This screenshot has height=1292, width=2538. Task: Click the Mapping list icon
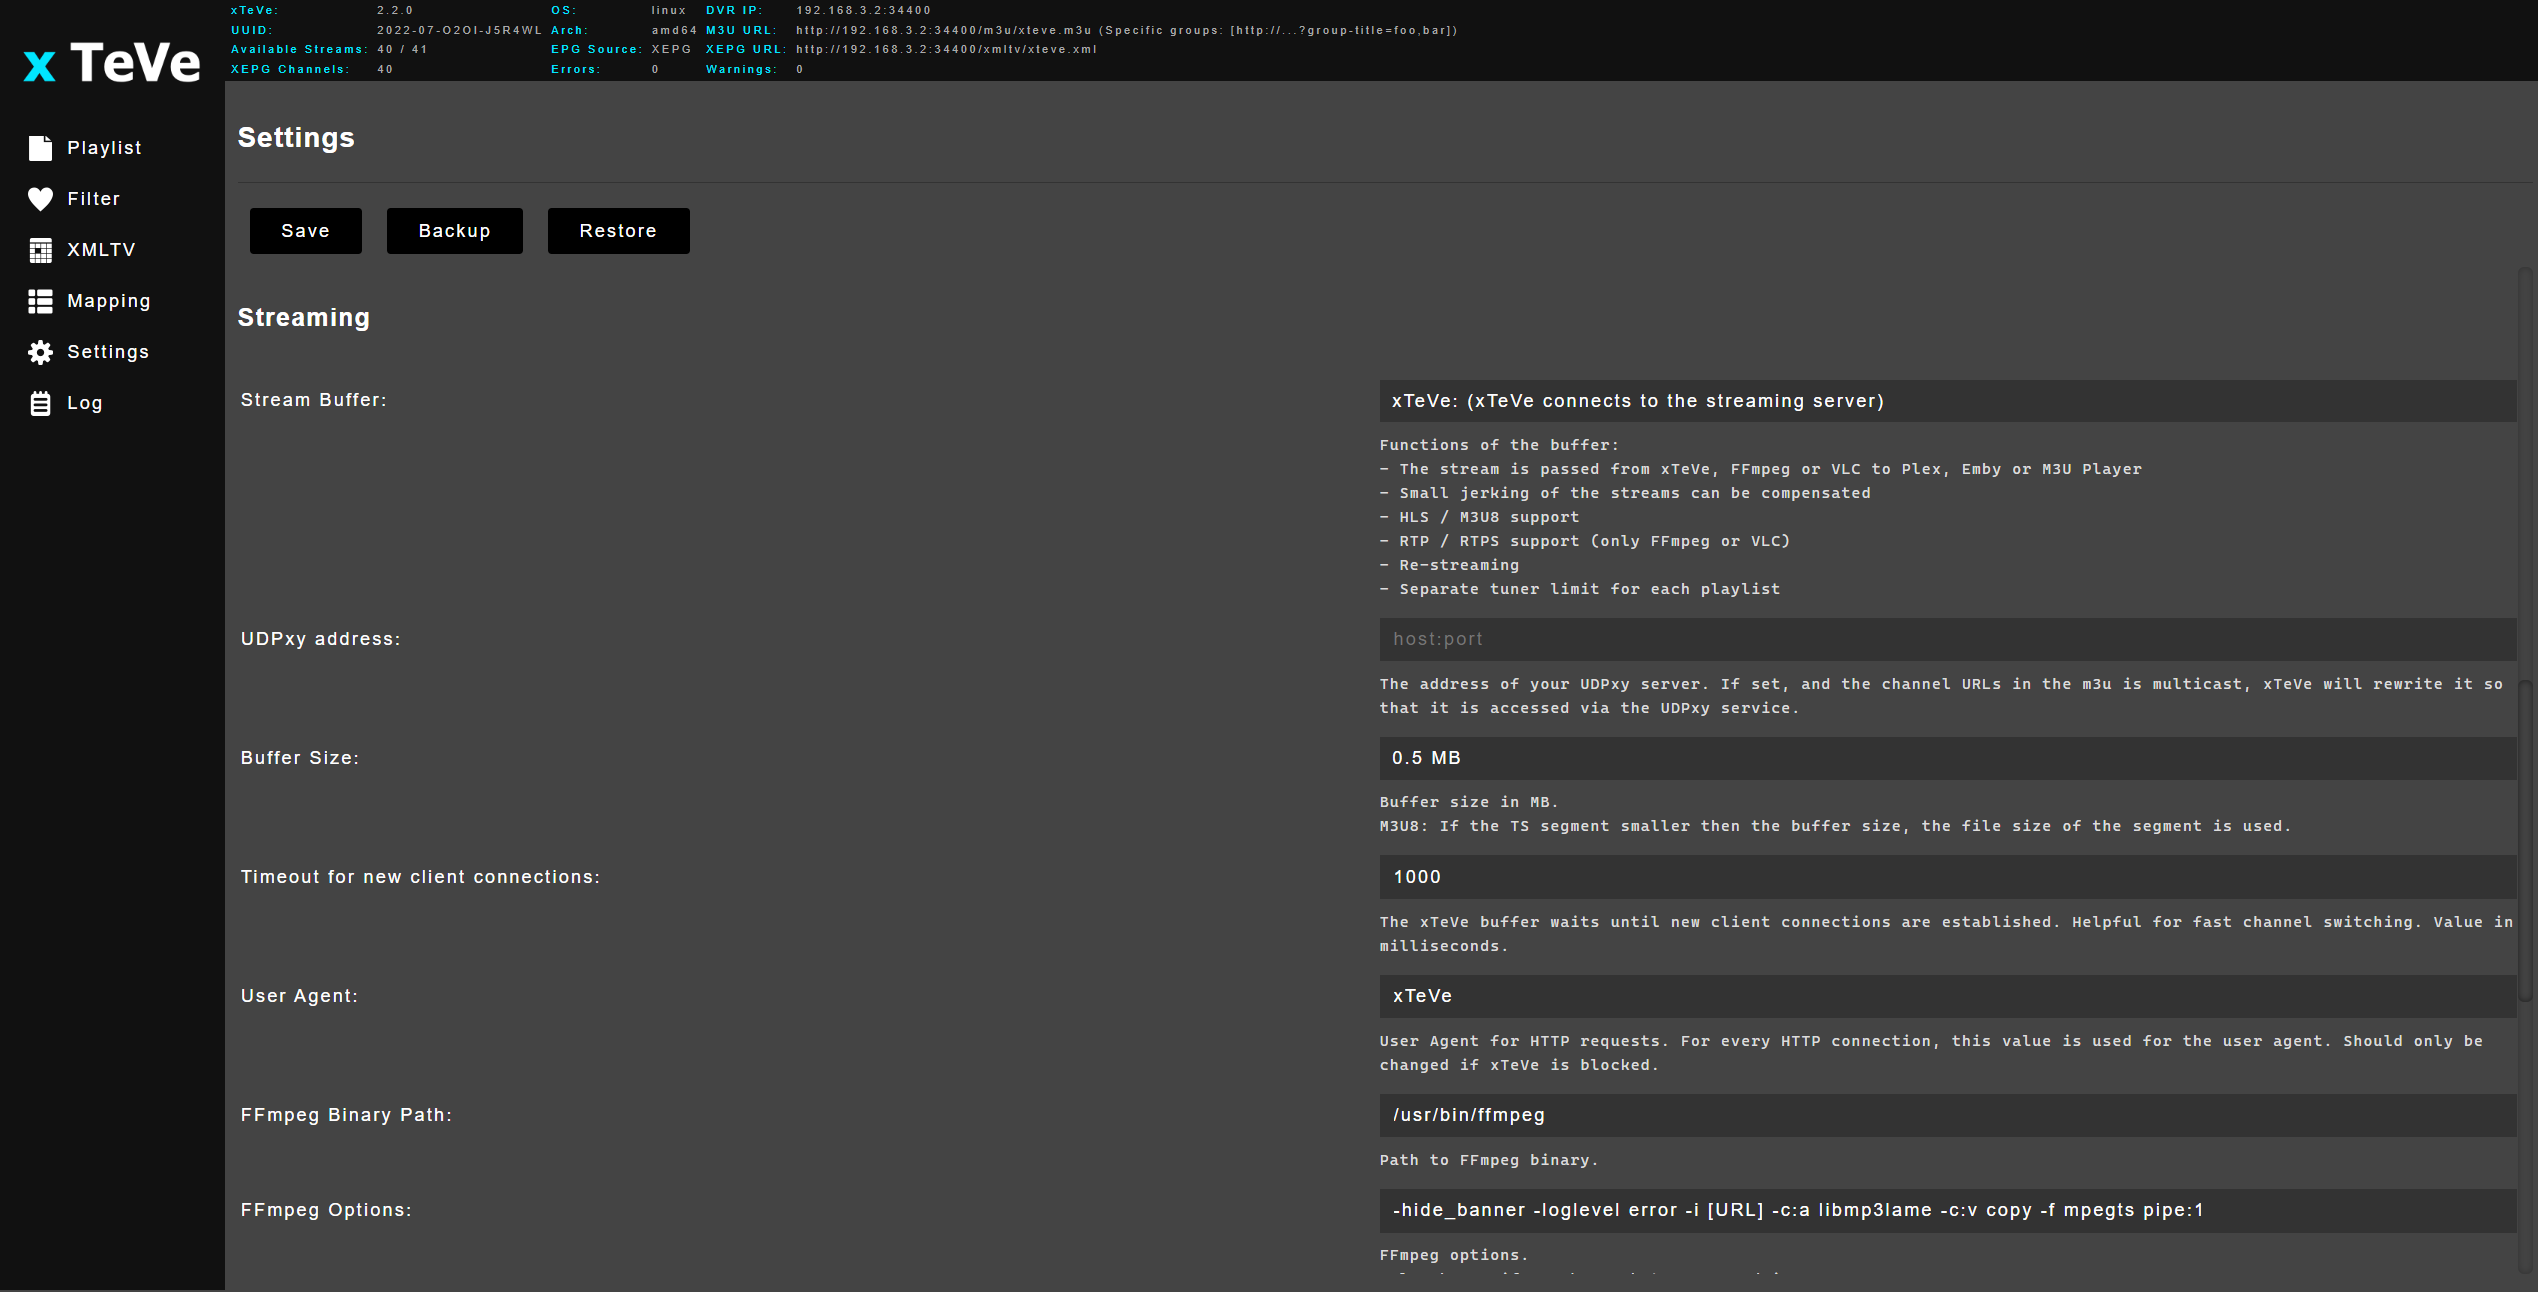[x=40, y=301]
